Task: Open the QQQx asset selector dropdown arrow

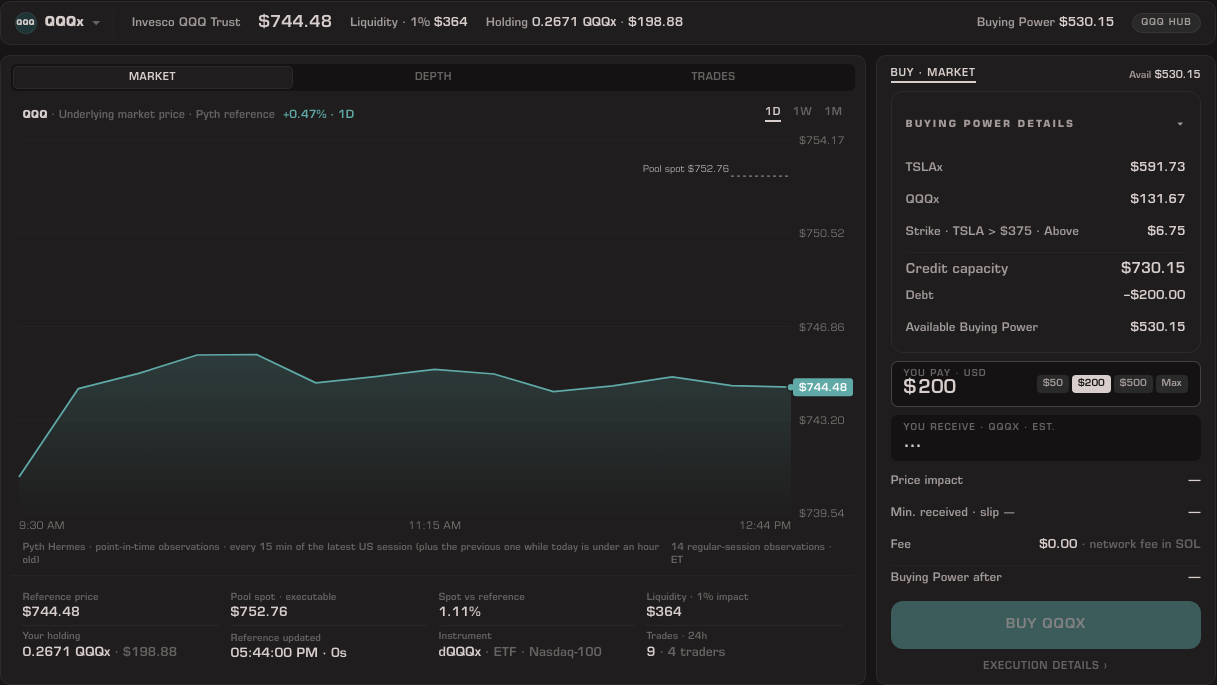Action: 96,23
